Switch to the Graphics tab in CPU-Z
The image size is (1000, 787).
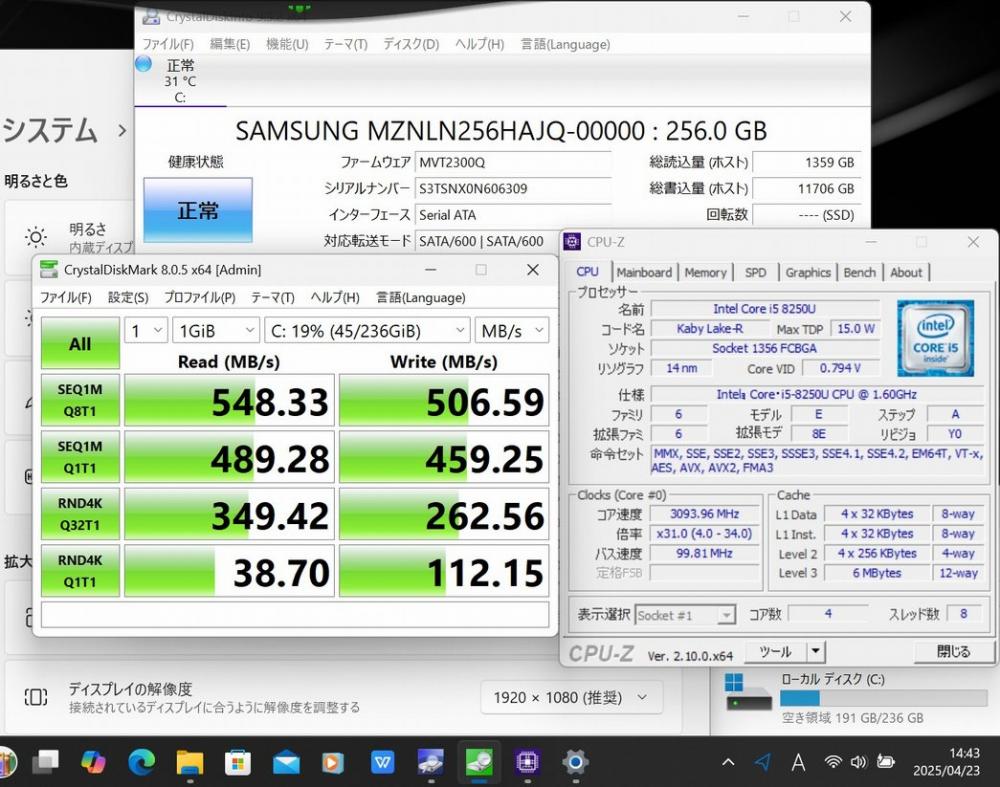point(808,272)
